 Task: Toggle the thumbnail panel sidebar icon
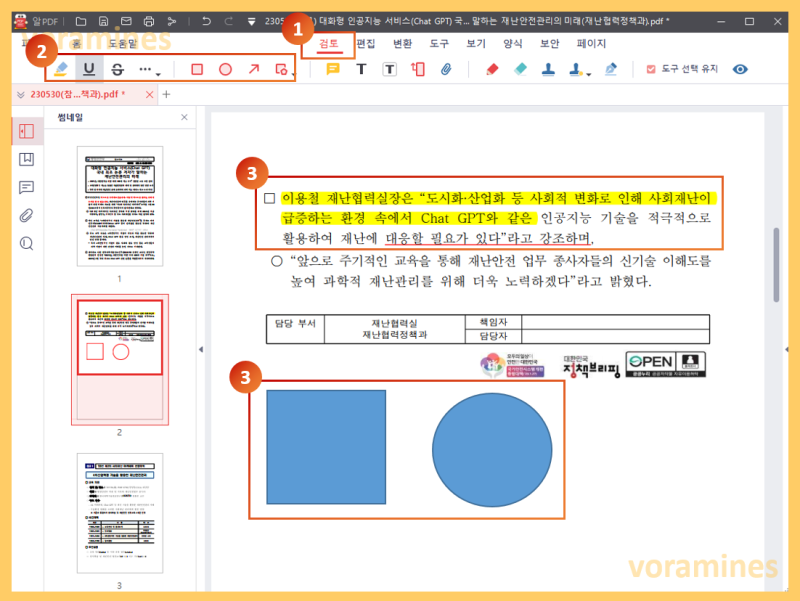(x=27, y=131)
